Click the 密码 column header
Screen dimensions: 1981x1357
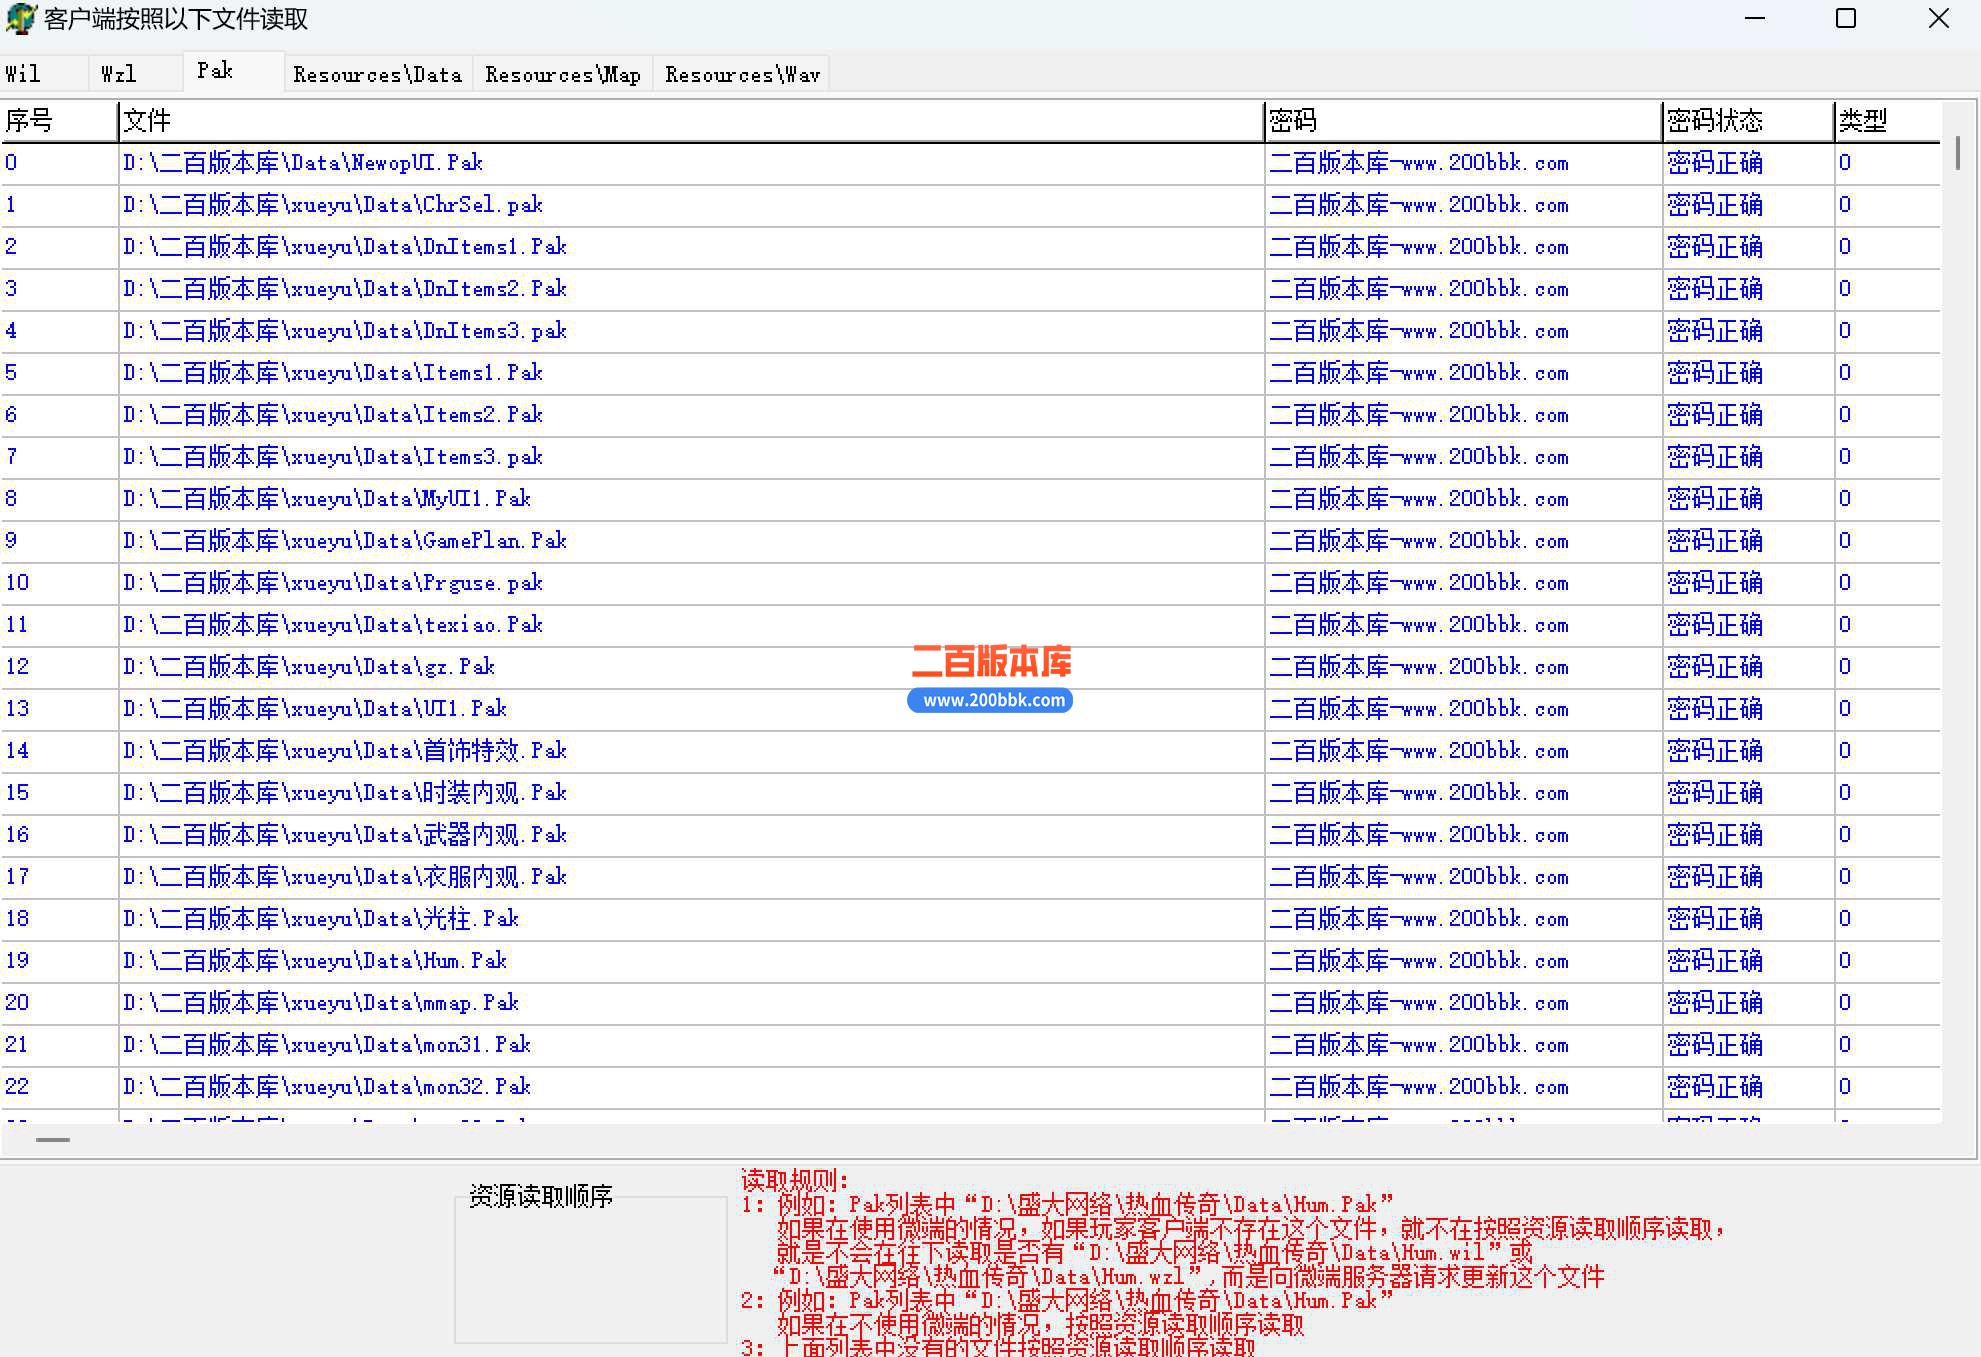point(1463,121)
